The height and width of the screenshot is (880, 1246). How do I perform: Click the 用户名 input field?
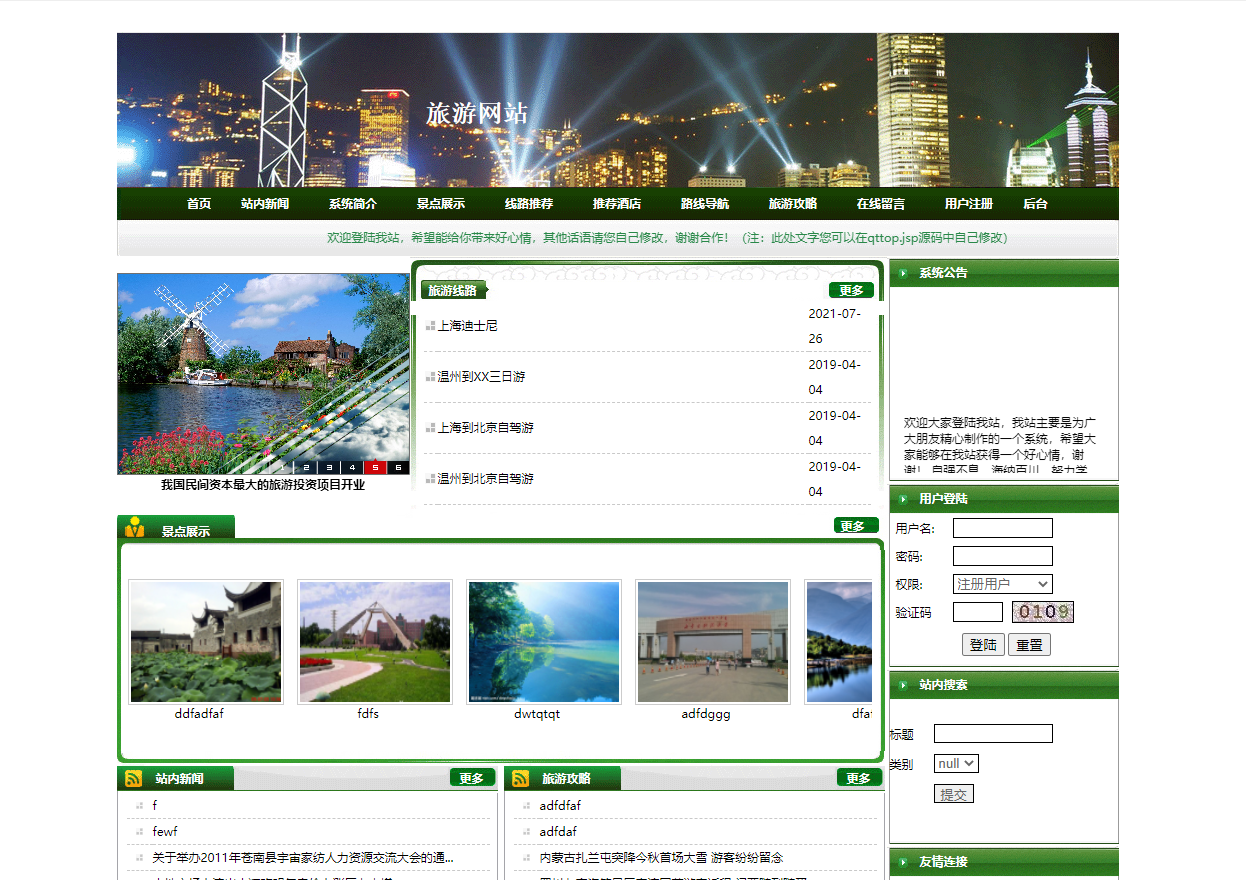(x=1002, y=528)
